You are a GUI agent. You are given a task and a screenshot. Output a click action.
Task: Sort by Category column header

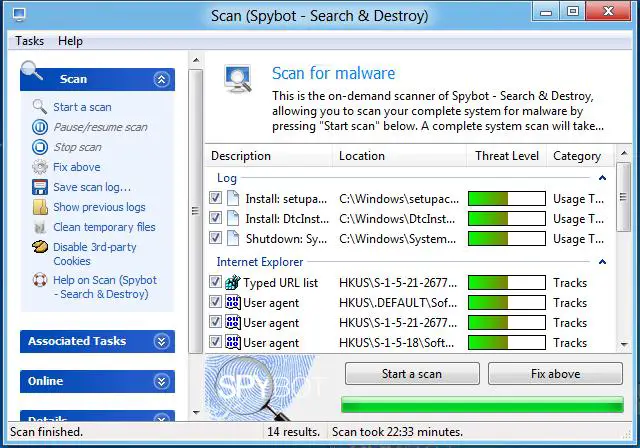click(x=580, y=156)
